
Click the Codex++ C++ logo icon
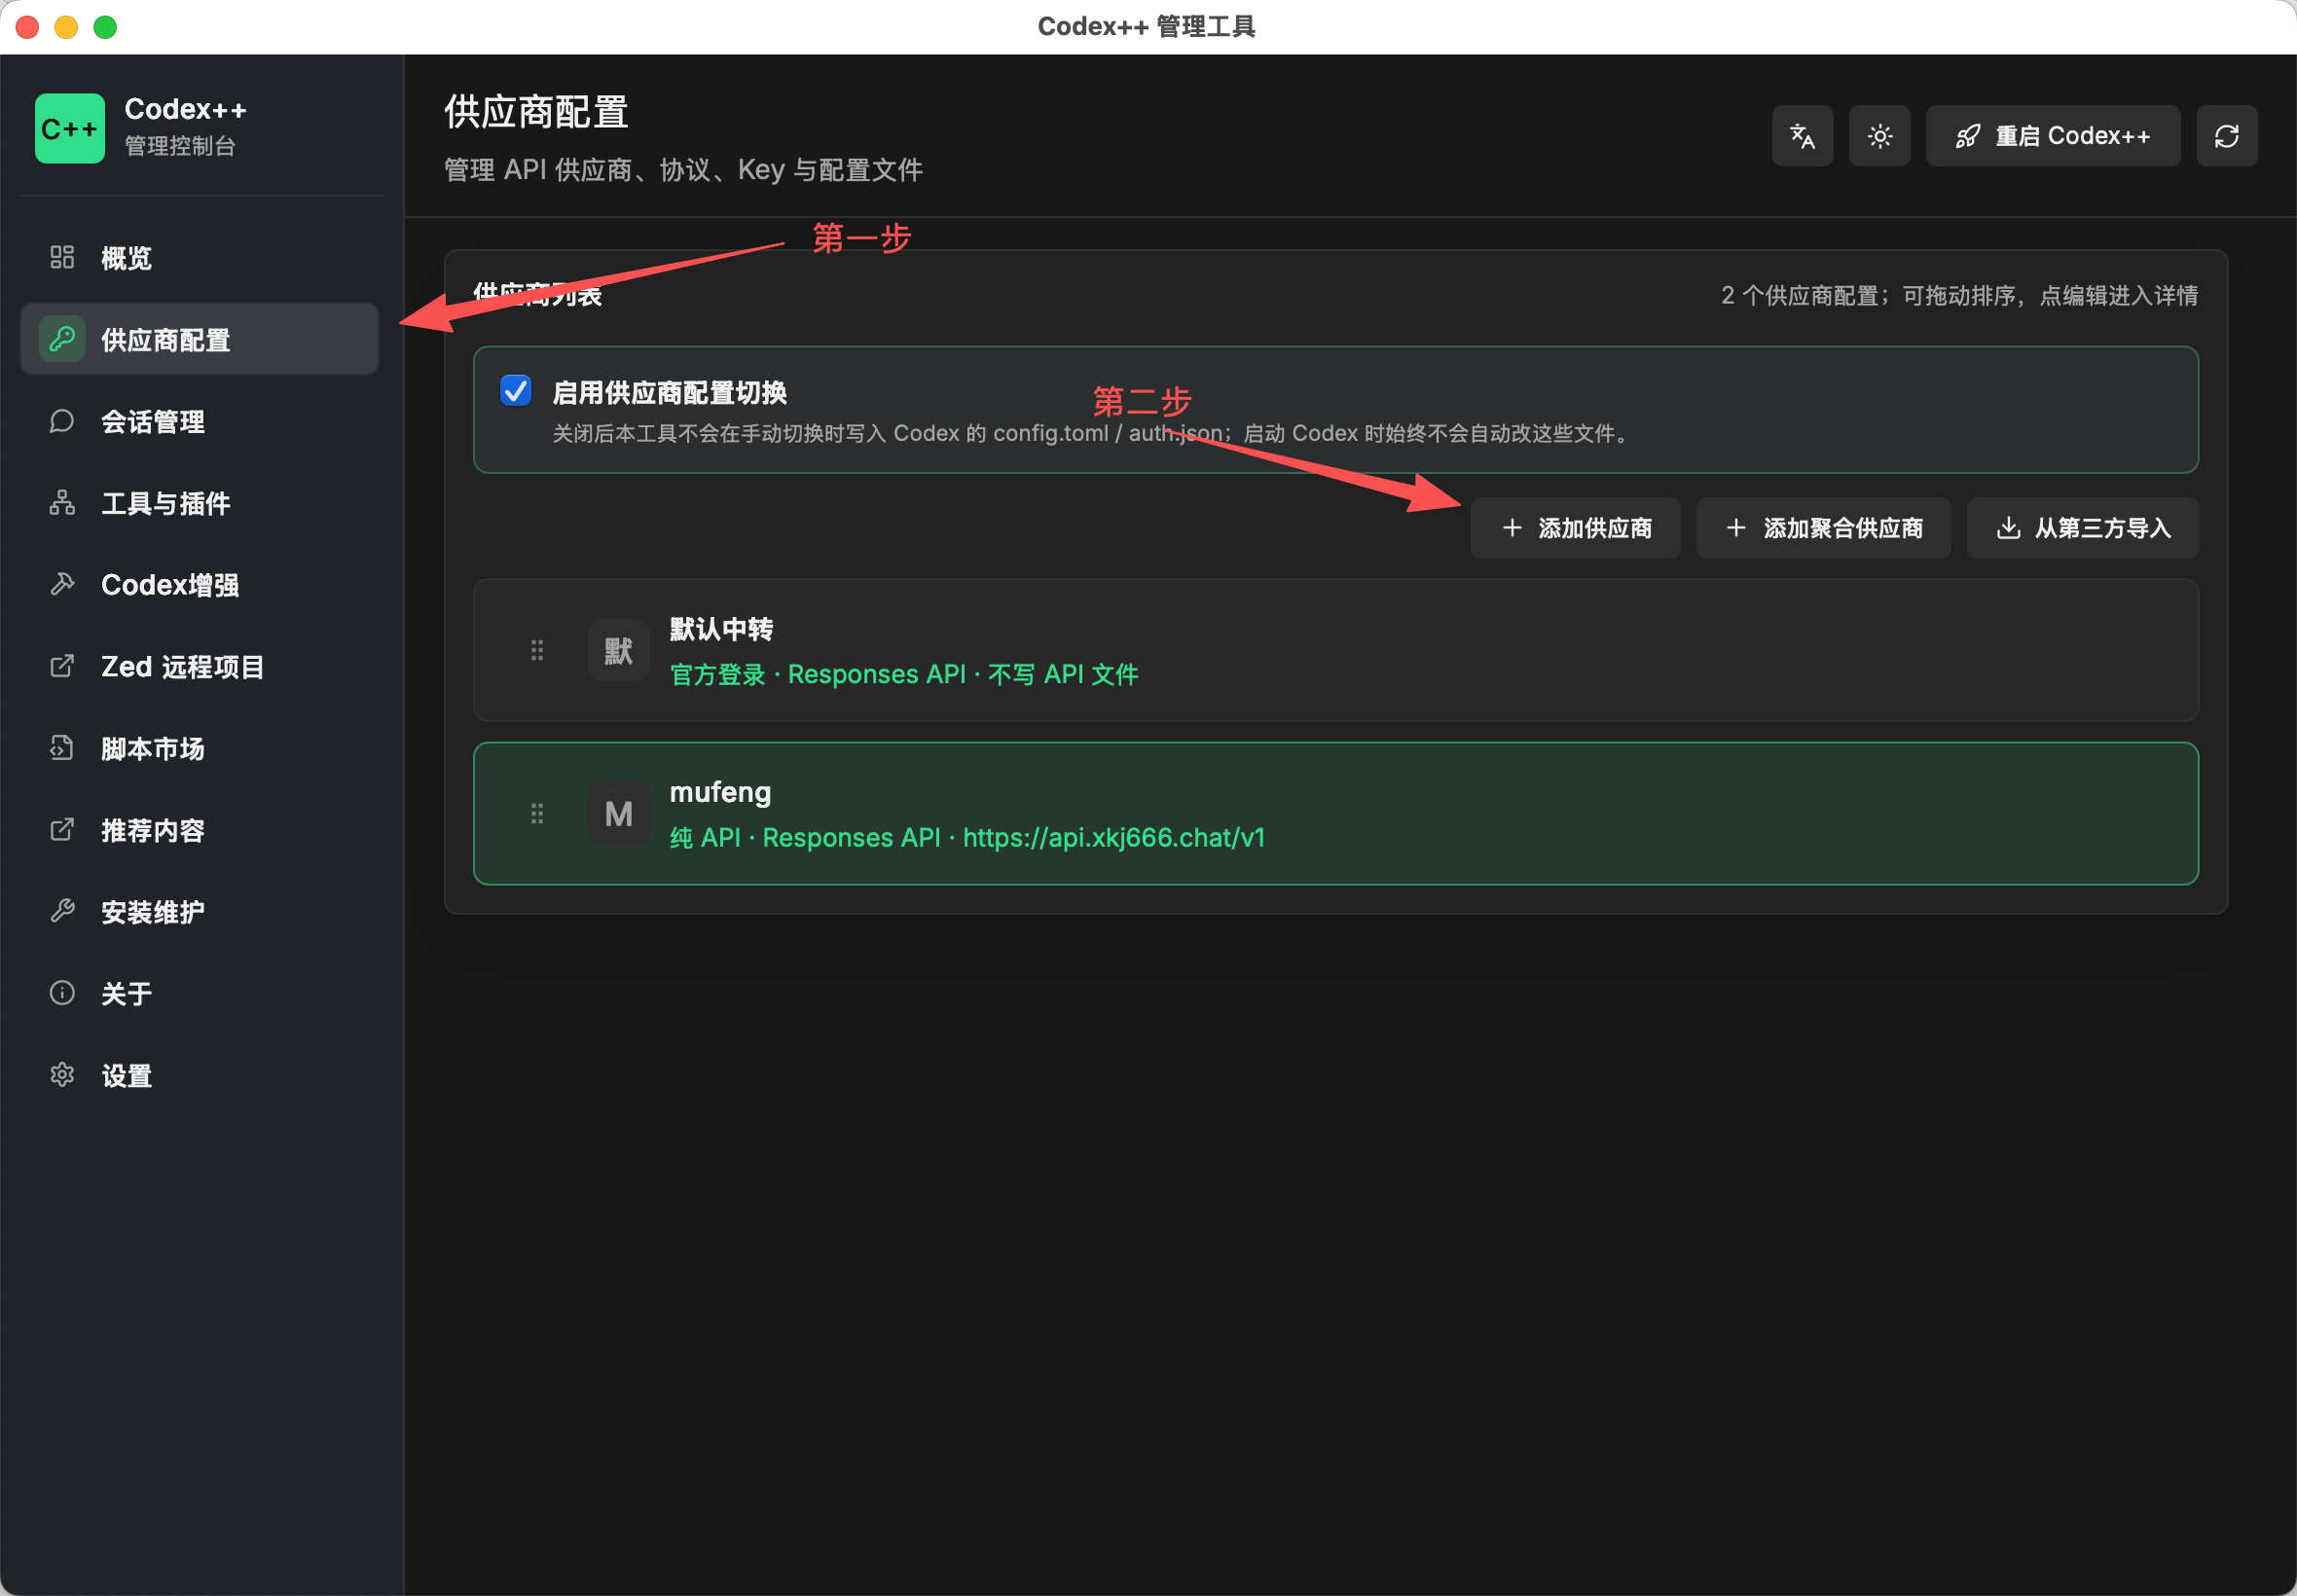[x=69, y=128]
